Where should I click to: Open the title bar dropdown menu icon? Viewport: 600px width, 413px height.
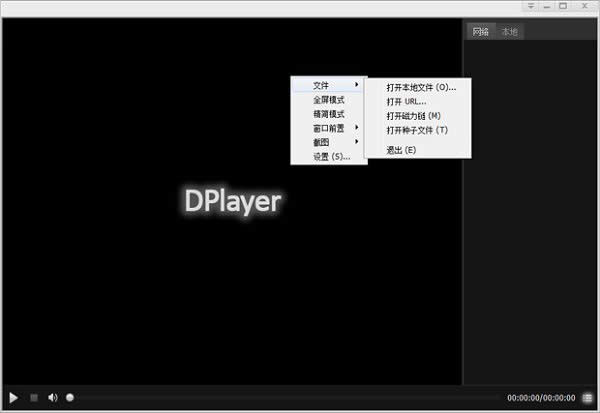[x=531, y=6]
